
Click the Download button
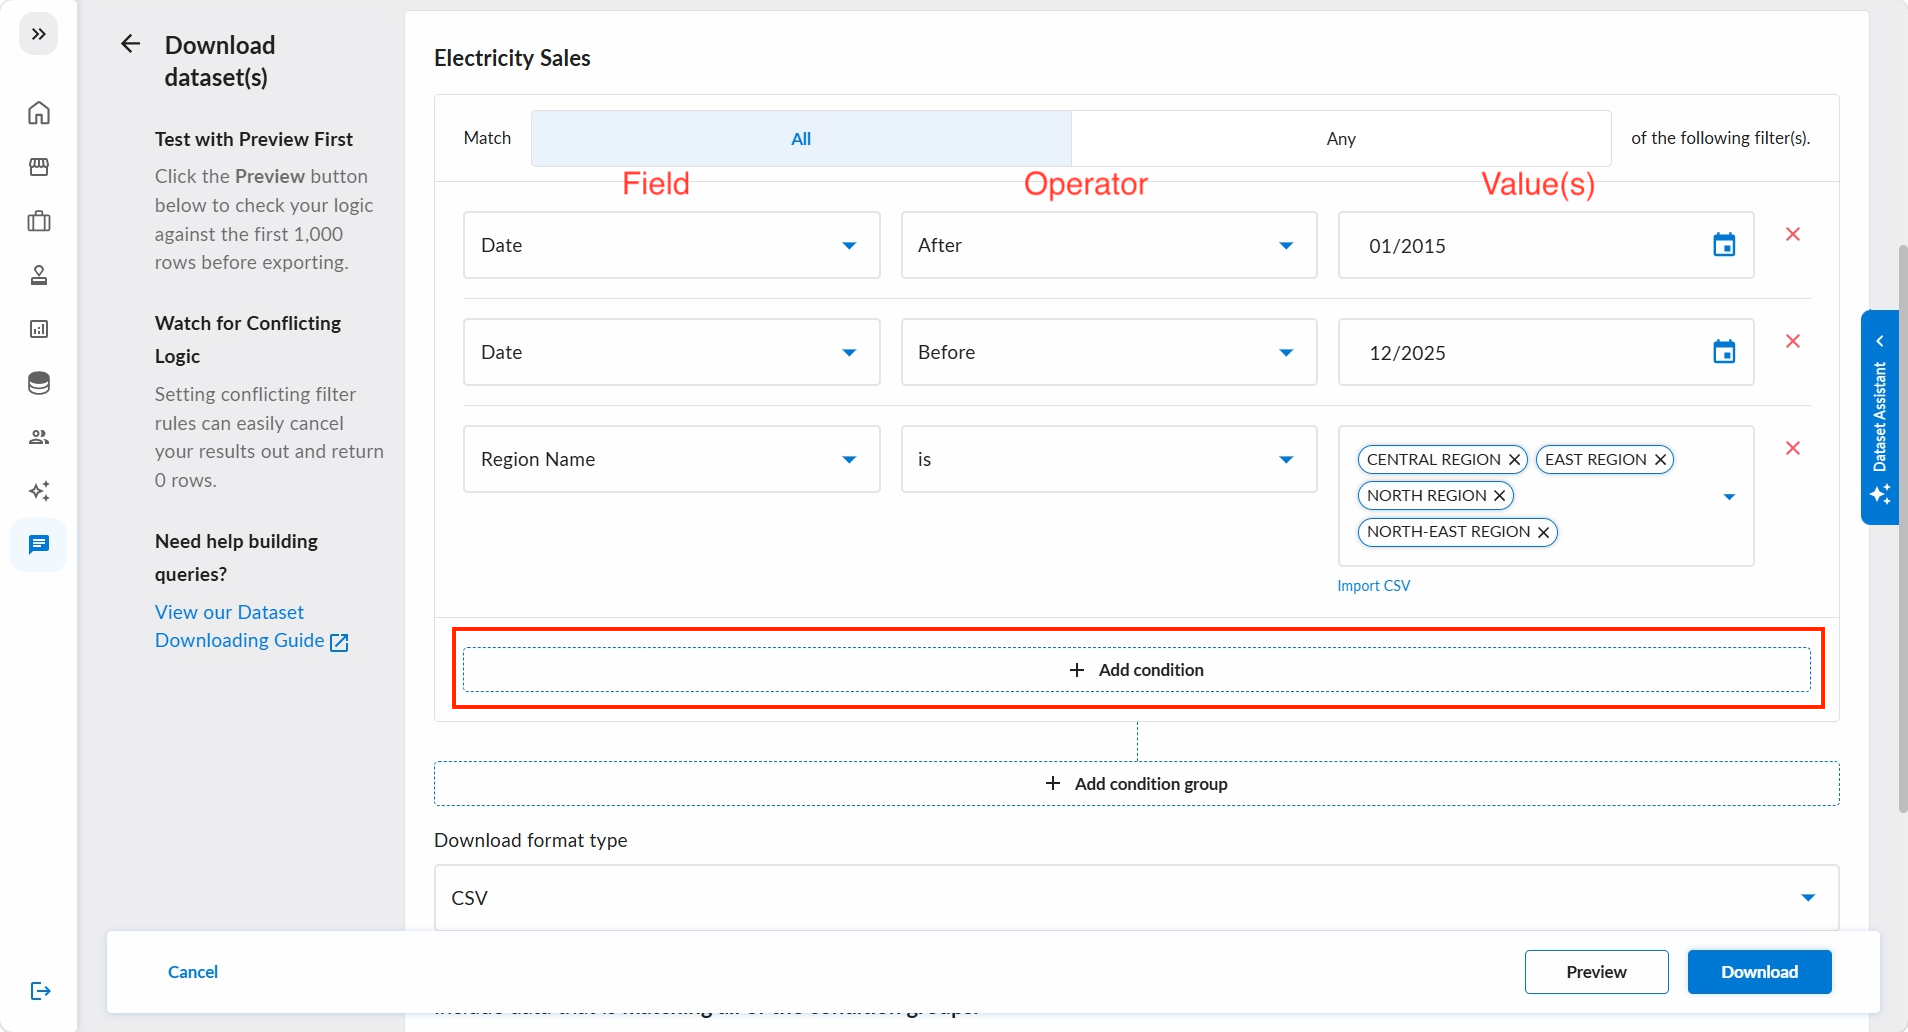point(1759,972)
